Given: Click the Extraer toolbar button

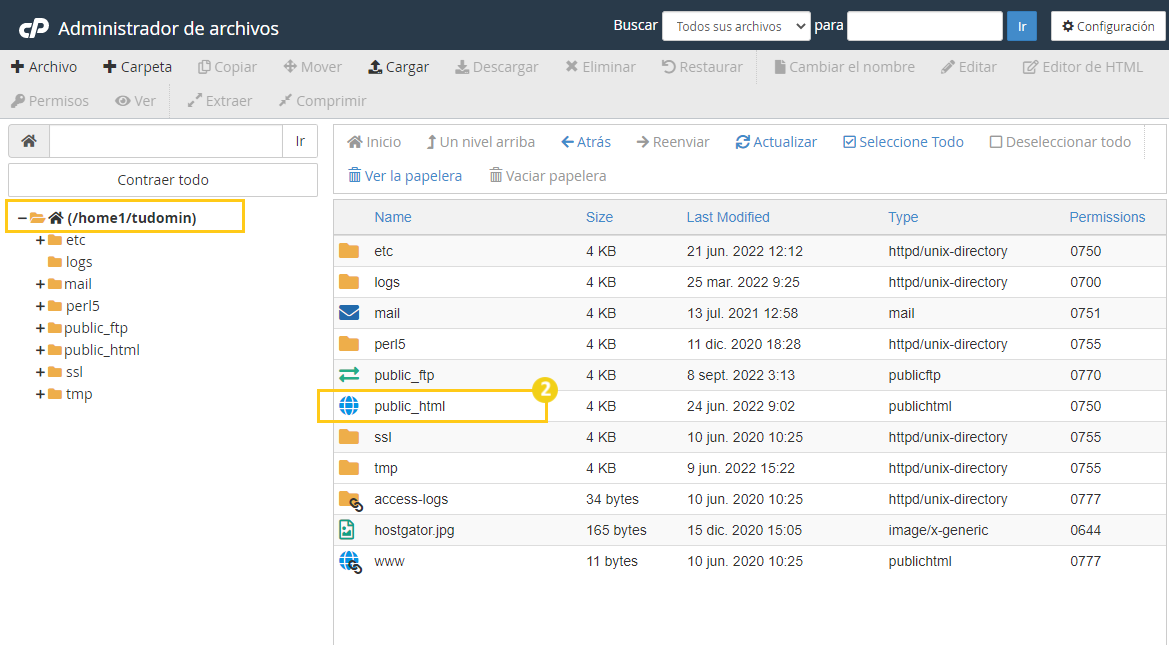Looking at the screenshot, I should click(x=219, y=101).
